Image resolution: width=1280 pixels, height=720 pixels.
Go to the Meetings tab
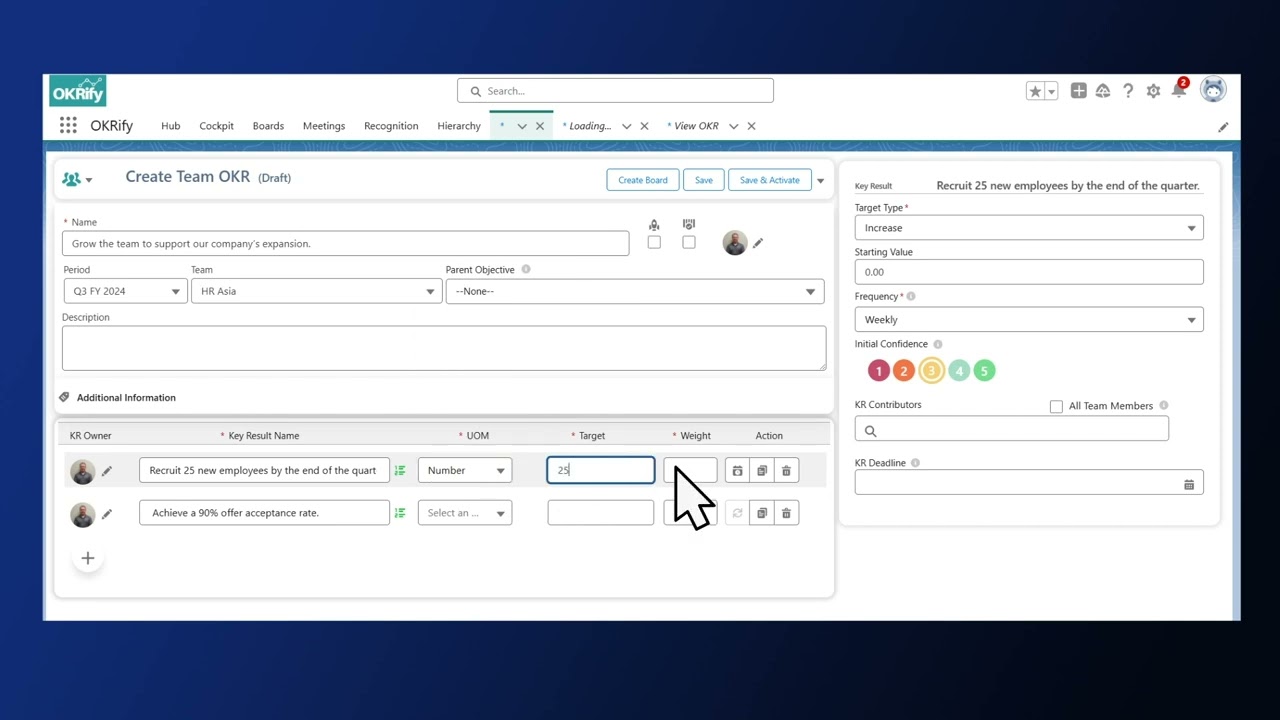(324, 126)
